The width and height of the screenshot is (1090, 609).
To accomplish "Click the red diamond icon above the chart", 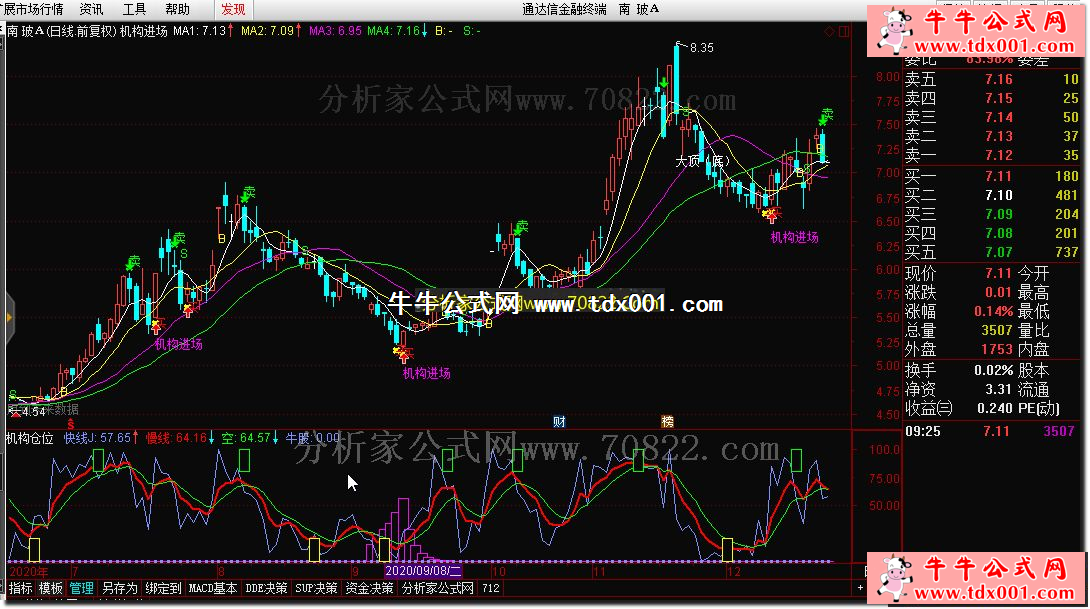I will click(x=829, y=31).
